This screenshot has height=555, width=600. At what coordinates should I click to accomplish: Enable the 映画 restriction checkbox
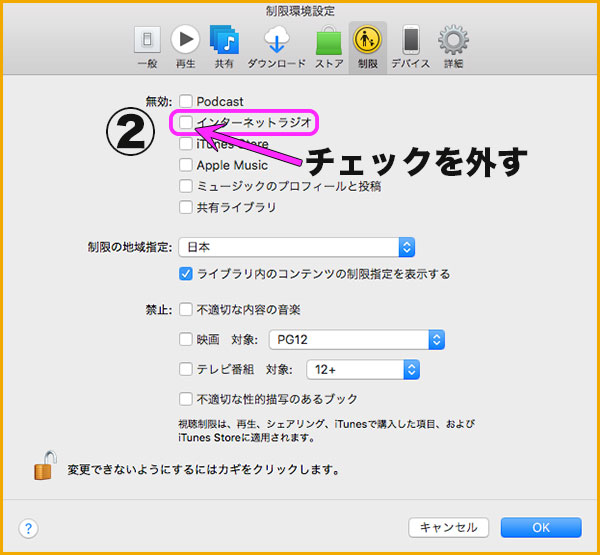point(186,339)
